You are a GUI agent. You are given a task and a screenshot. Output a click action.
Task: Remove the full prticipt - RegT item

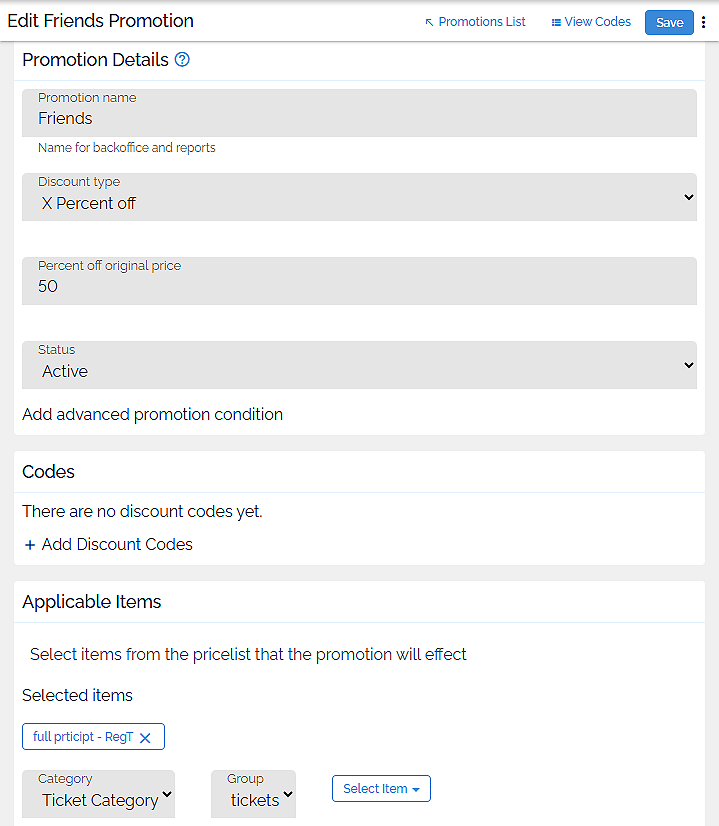[x=145, y=738]
